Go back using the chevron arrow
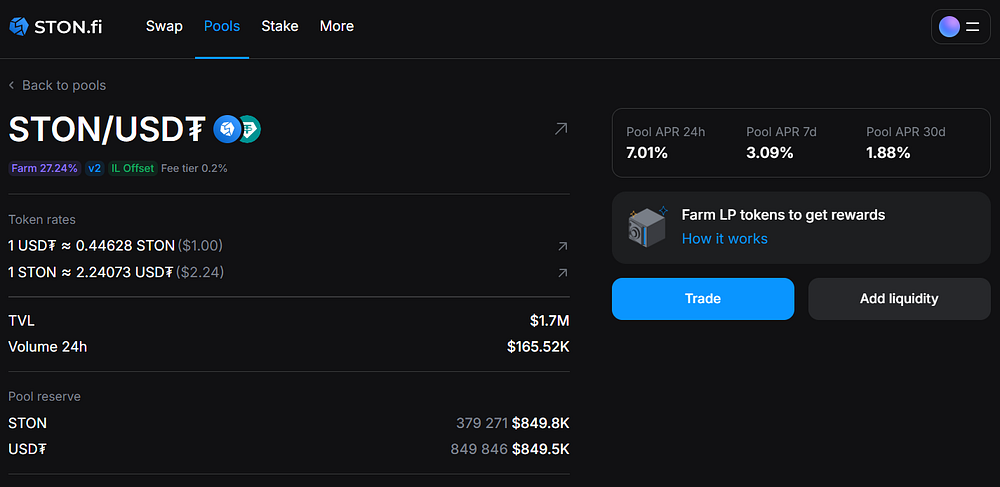The width and height of the screenshot is (1000, 487). (x=11, y=85)
